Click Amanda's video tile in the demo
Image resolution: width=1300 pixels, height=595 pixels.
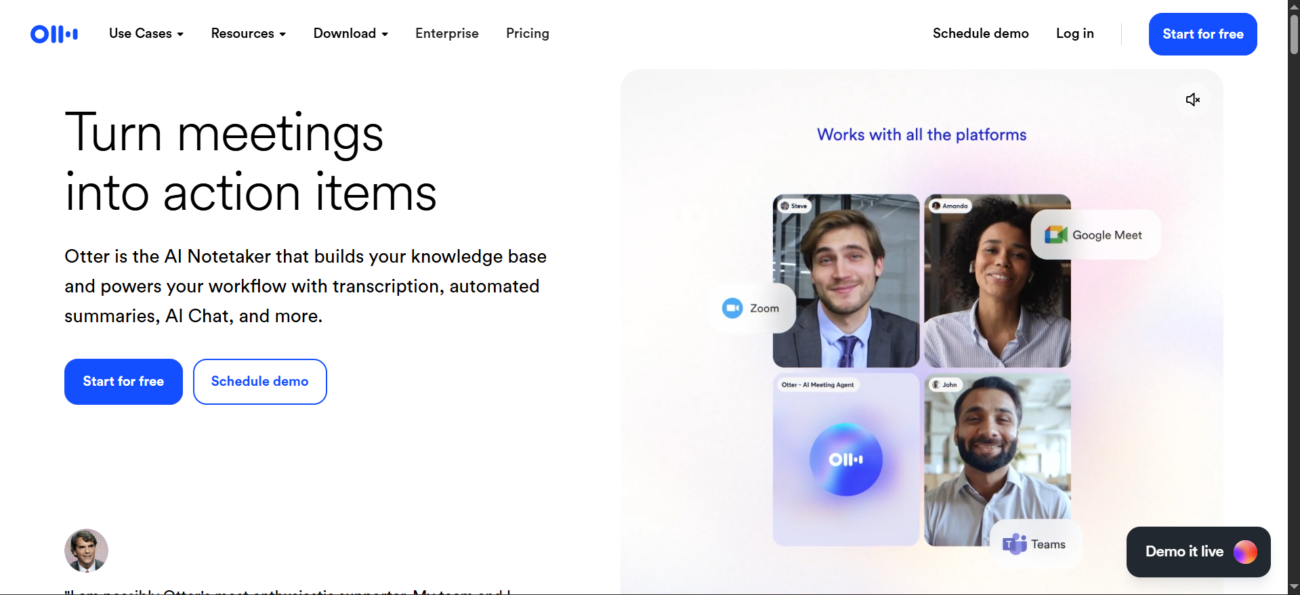[x=998, y=281]
